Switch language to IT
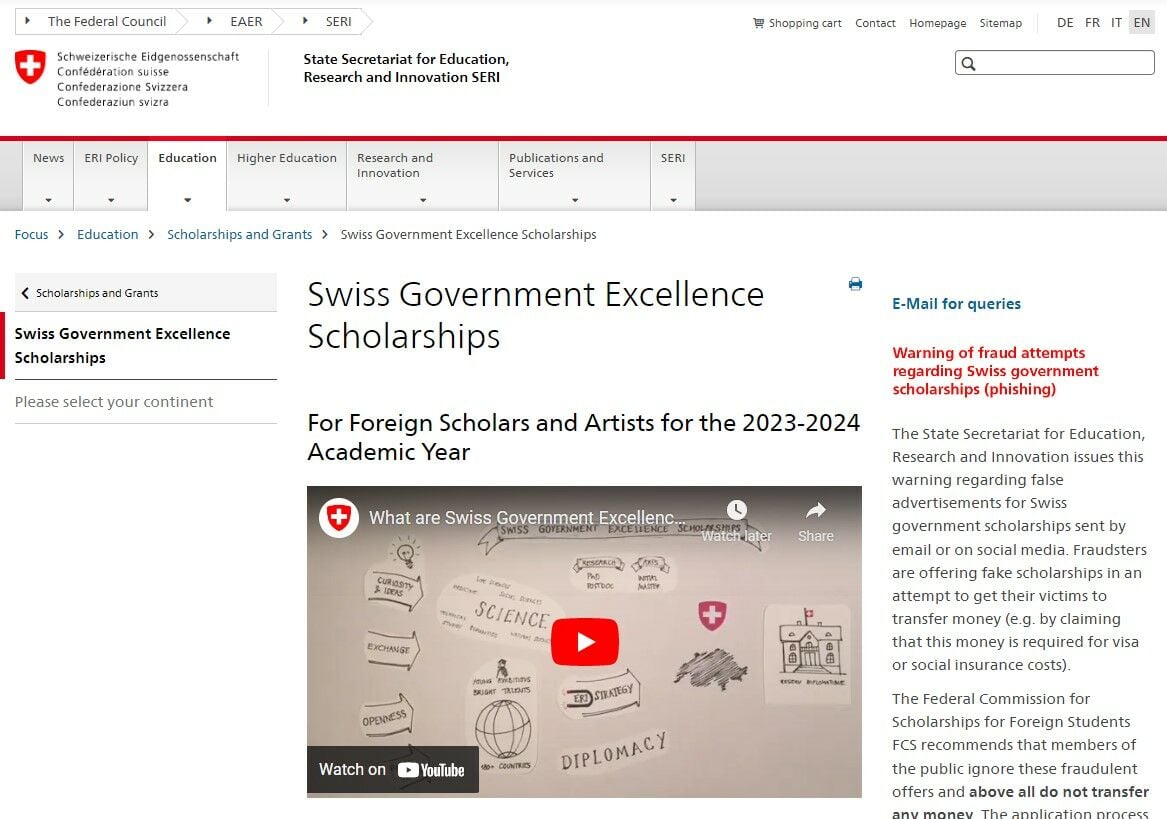 1116,22
